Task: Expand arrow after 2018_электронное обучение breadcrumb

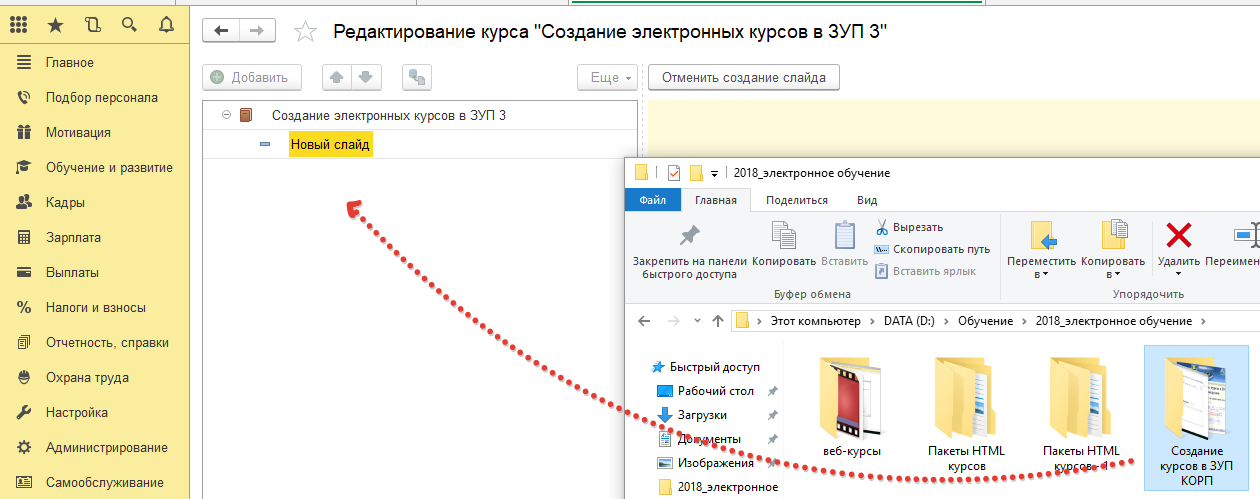Action: tap(1203, 321)
